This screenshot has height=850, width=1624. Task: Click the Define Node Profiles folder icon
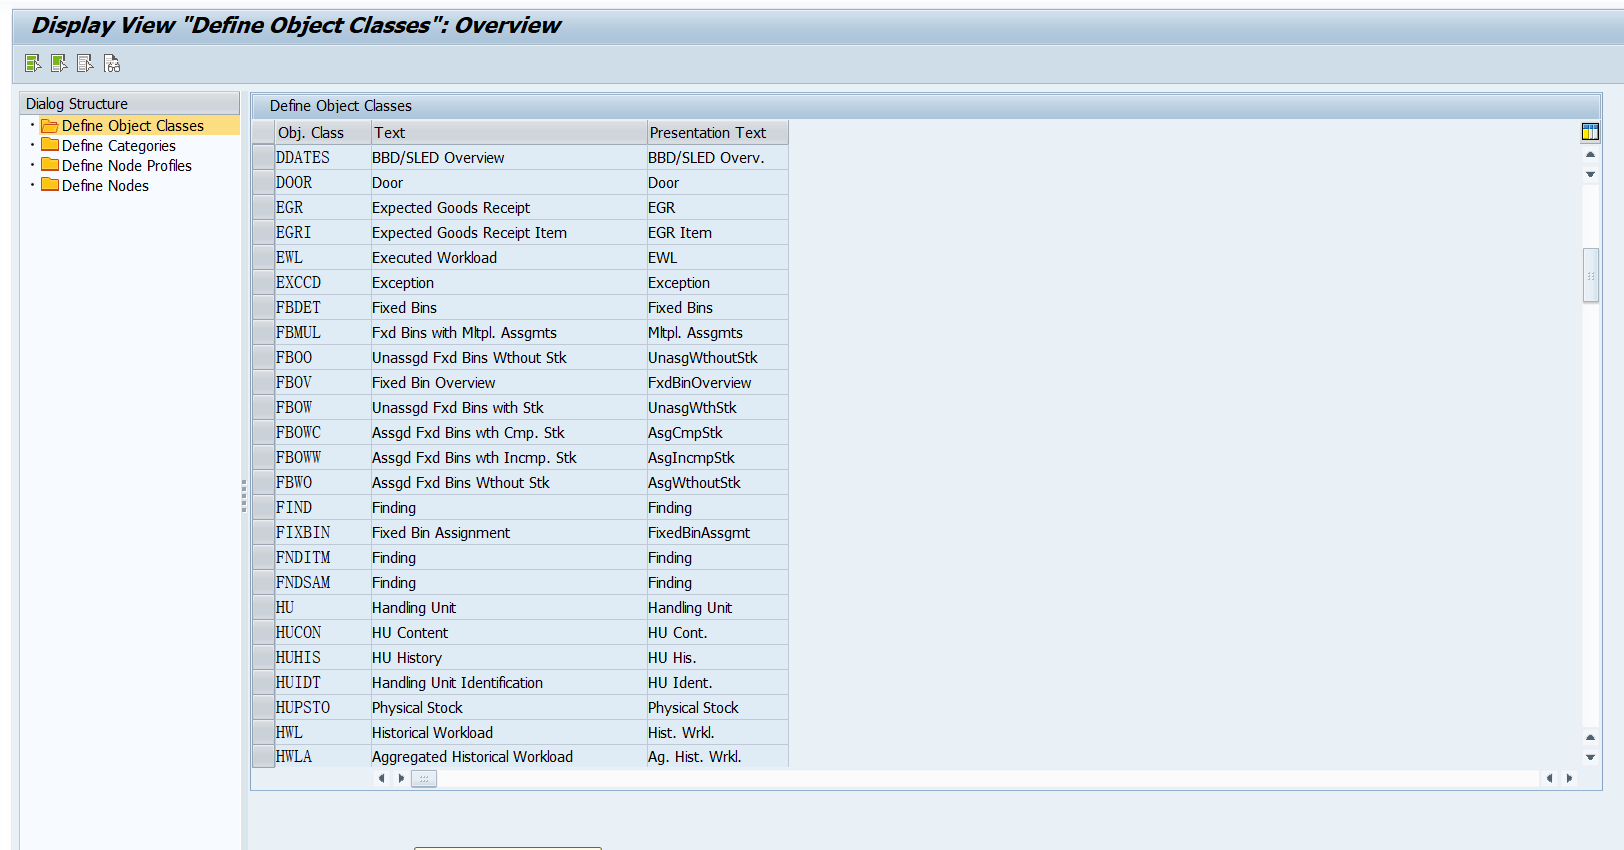pos(50,165)
